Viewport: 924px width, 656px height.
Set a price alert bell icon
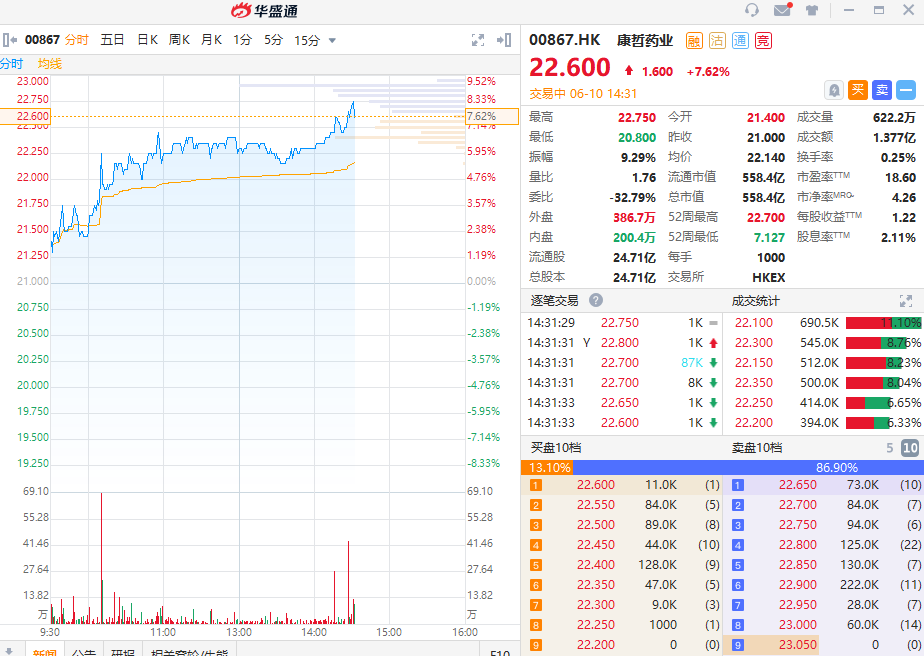pyautogui.click(x=834, y=90)
